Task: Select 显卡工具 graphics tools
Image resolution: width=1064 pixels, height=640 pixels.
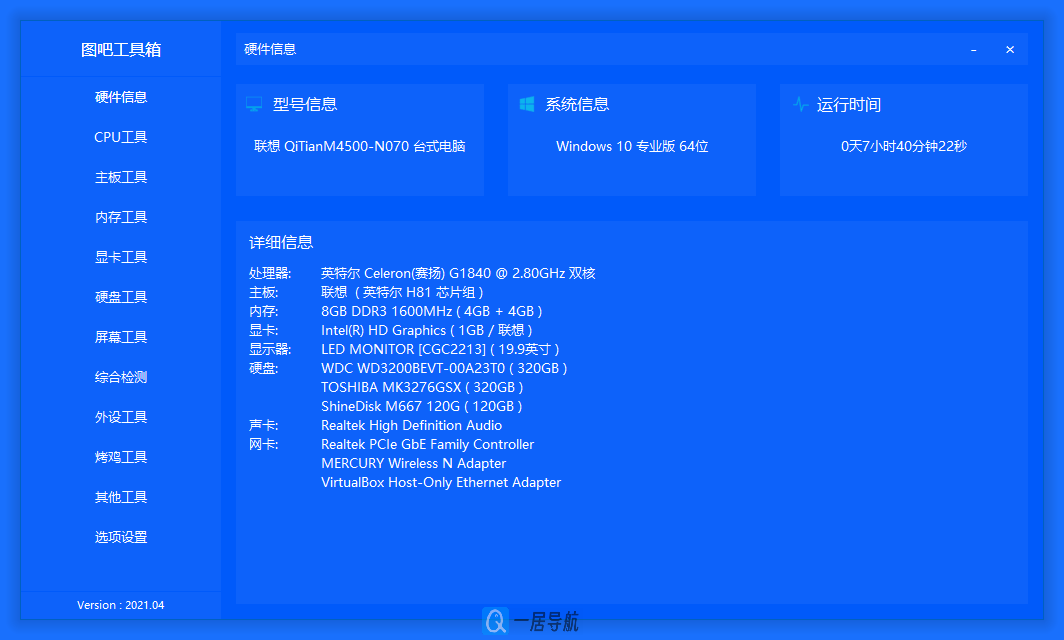Action: coord(120,256)
